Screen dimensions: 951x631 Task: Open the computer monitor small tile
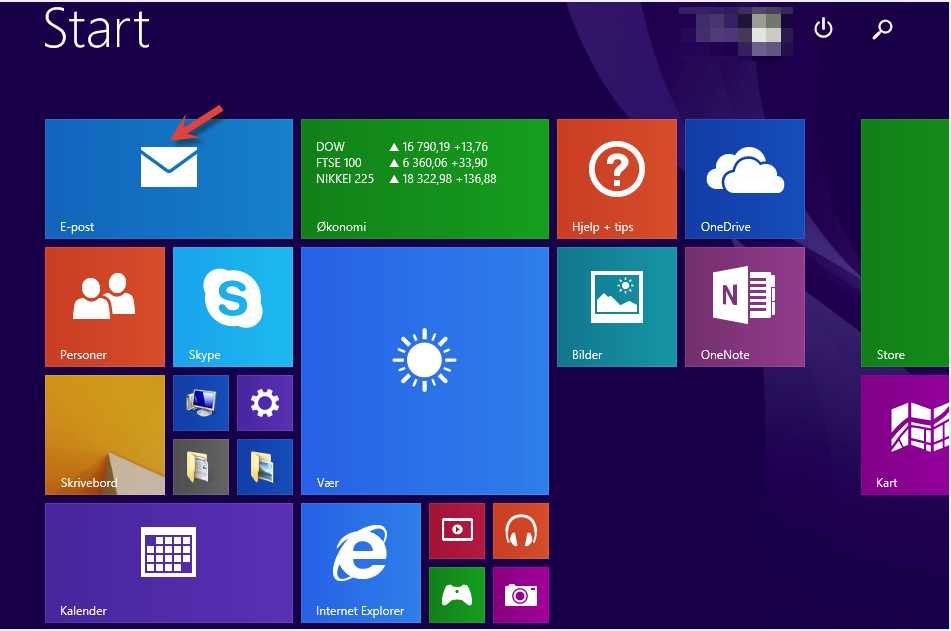pos(201,403)
